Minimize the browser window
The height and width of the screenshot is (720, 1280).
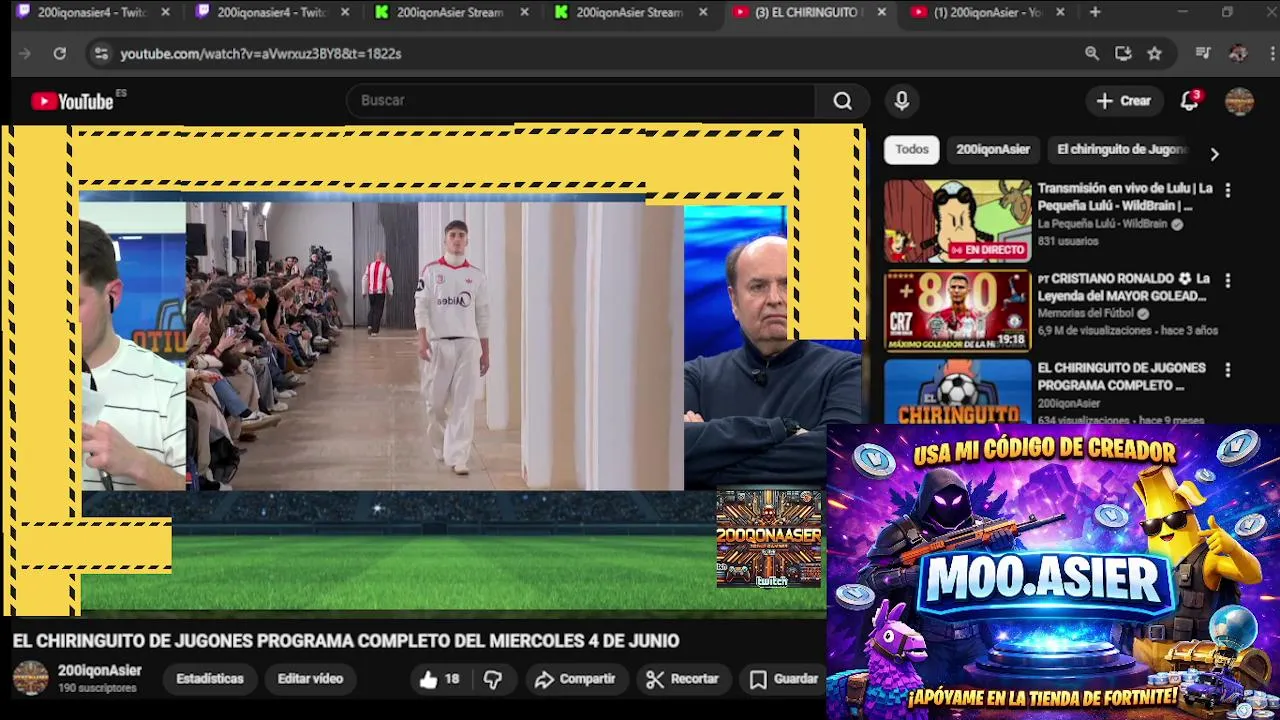pyautogui.click(x=1182, y=12)
